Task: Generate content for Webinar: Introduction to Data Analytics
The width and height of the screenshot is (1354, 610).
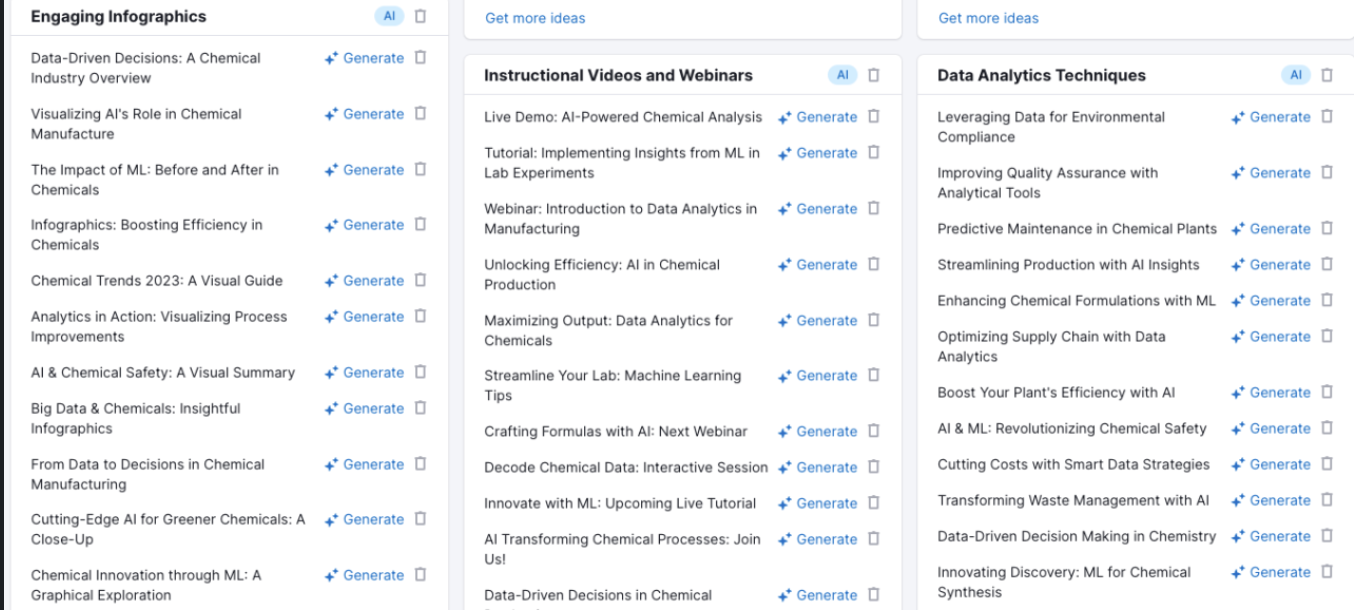Action: coord(818,209)
